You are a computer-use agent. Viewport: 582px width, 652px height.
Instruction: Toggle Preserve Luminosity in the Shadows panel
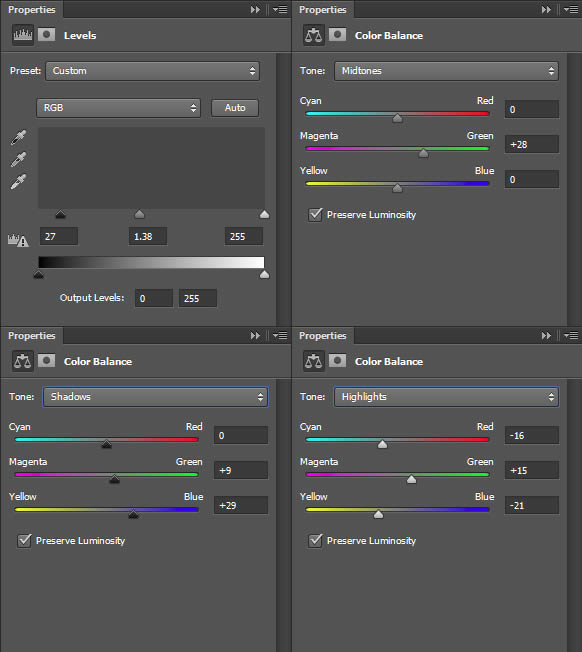(x=24, y=541)
